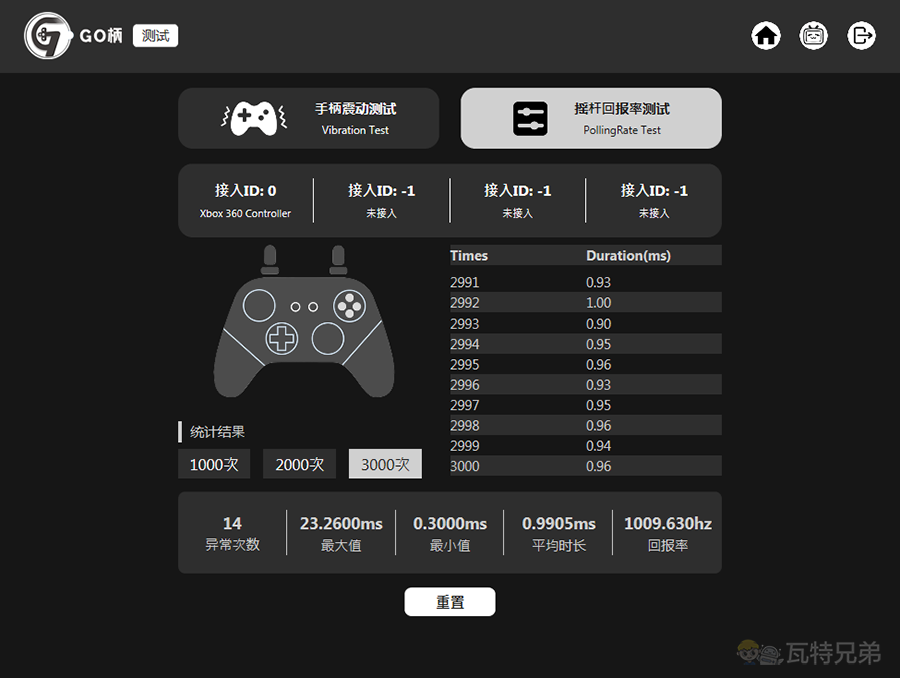Click the 0.3000ms 最小值 statistic
900x678 pixels.
tap(450, 533)
